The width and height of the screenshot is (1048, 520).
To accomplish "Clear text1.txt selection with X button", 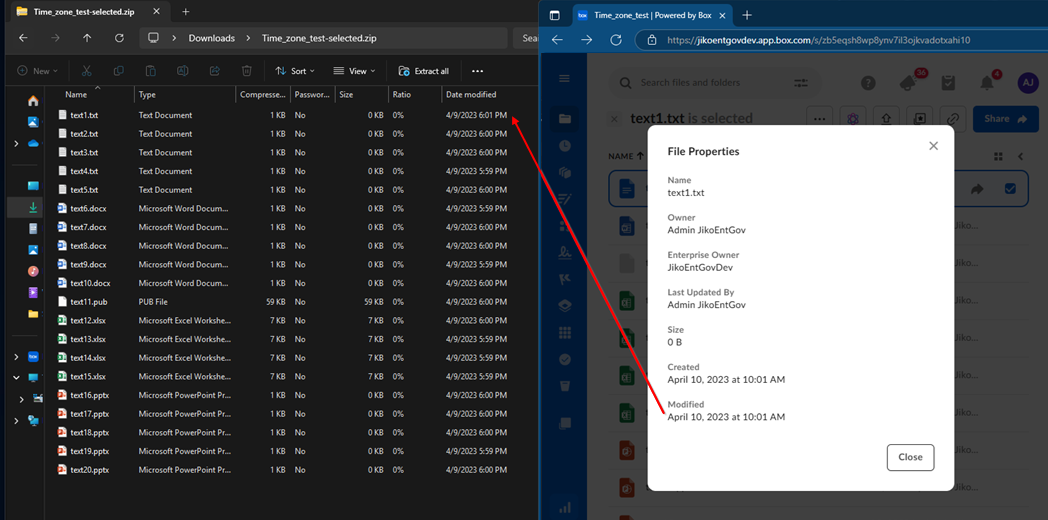I will [x=614, y=119].
